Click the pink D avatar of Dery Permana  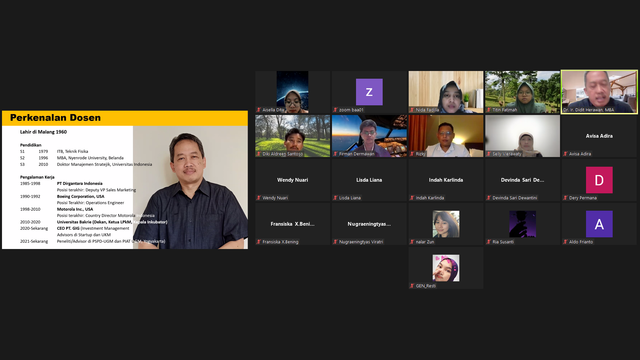(599, 180)
